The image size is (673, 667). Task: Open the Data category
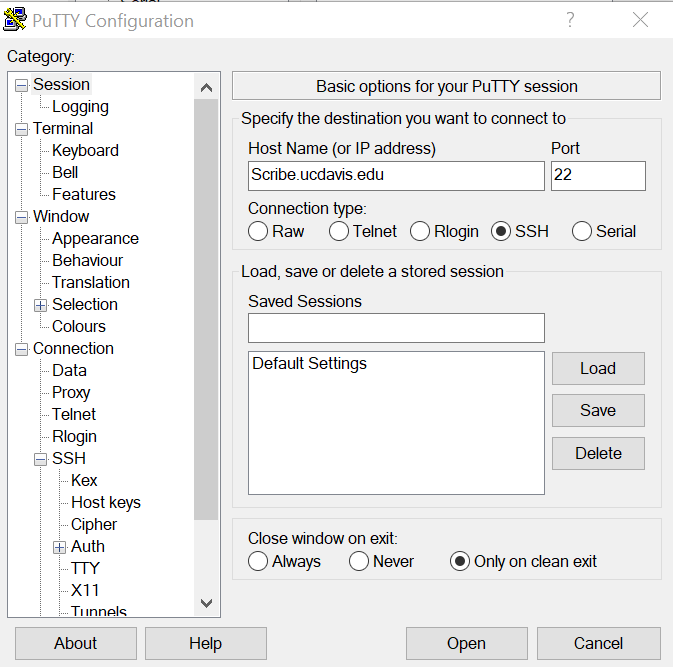tap(69, 370)
